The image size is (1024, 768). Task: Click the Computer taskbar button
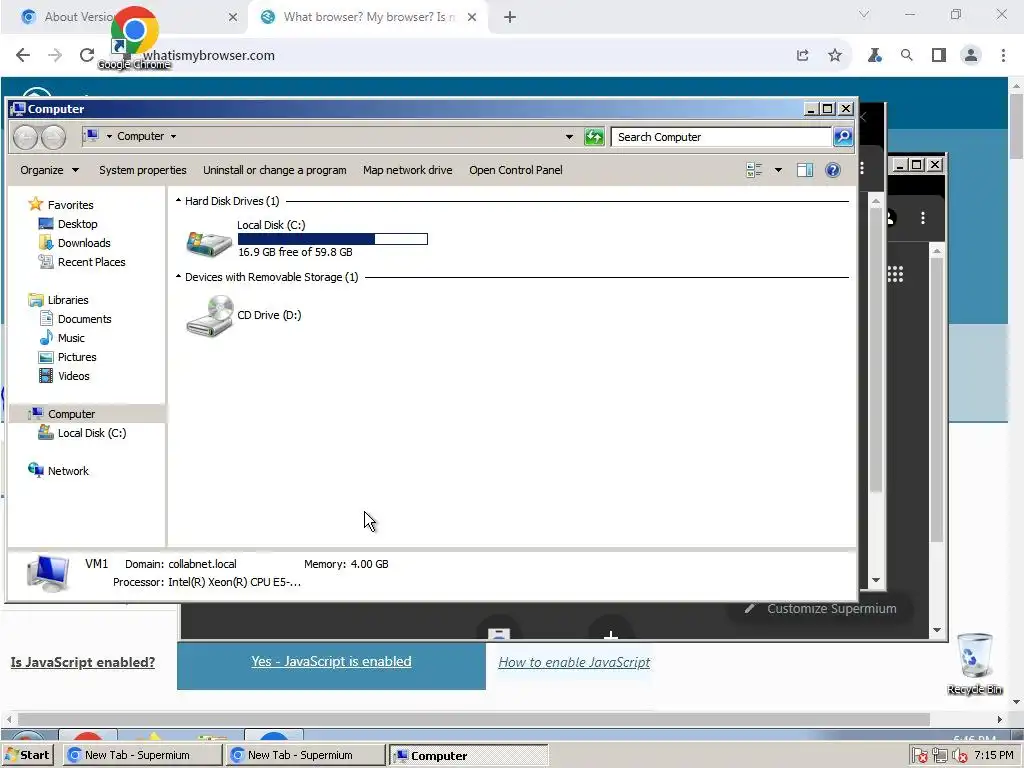click(x=468, y=755)
